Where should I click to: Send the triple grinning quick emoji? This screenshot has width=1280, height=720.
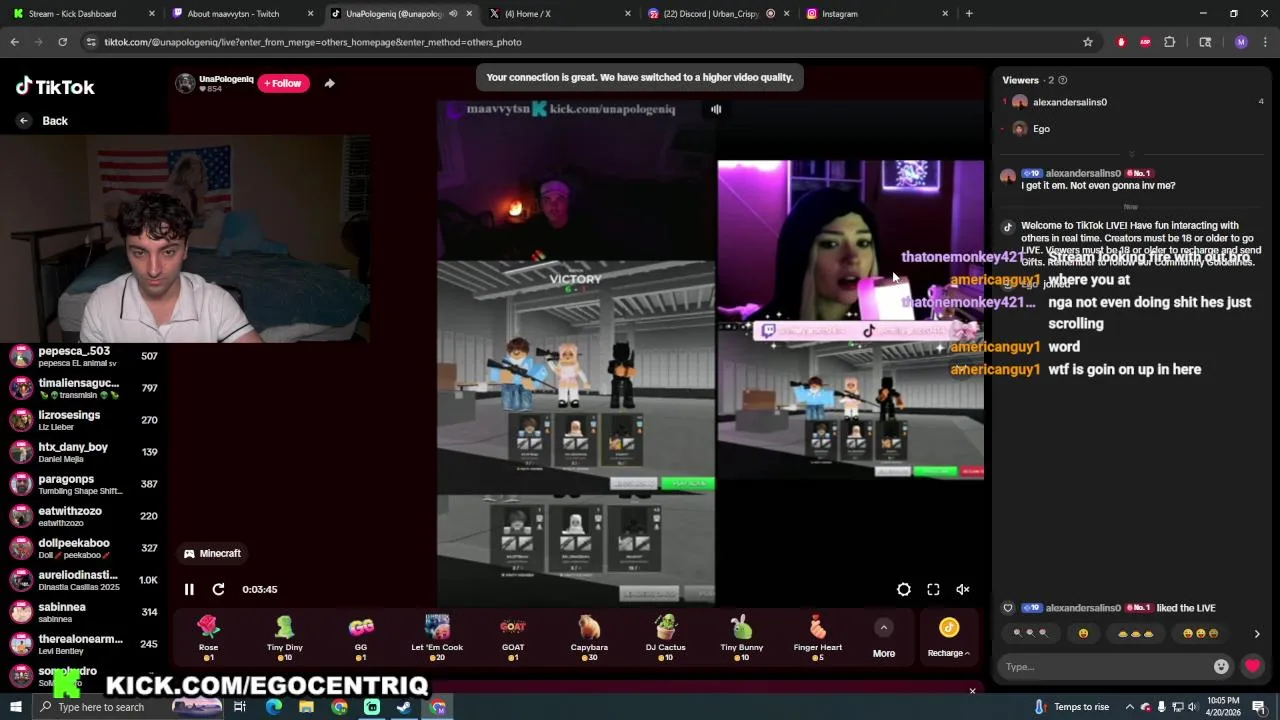tap(1200, 633)
